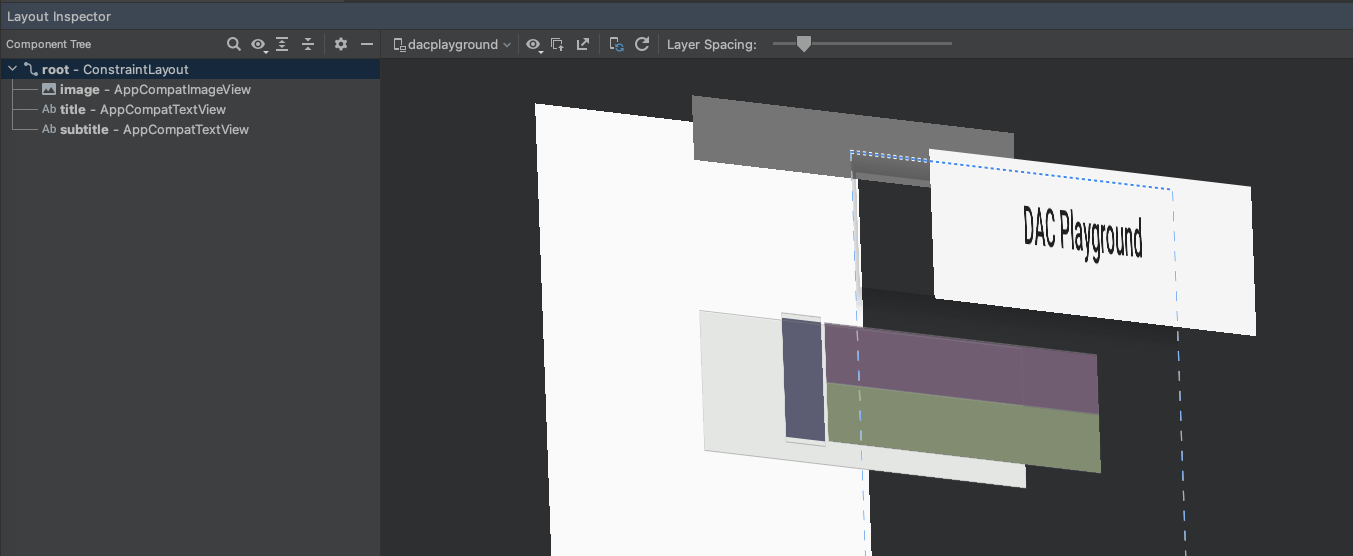This screenshot has width=1353, height=556.
Task: Open view options eye menu in toolbar
Action: (x=534, y=44)
